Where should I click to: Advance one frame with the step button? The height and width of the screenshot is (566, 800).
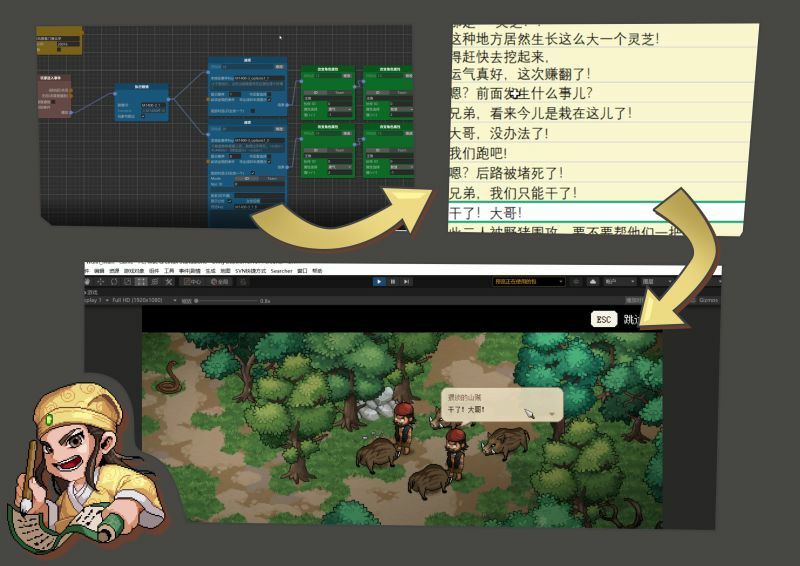click(x=406, y=282)
